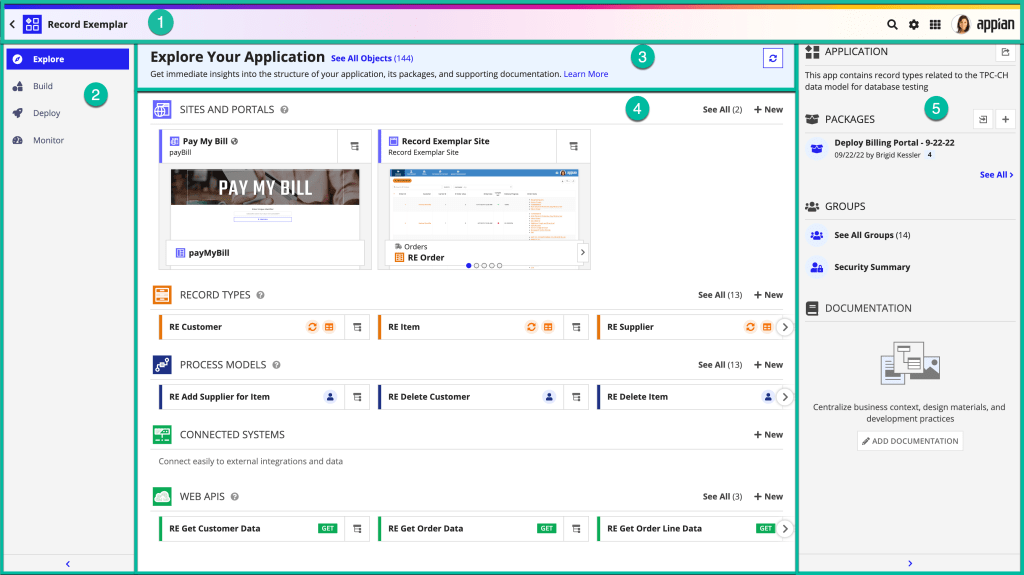Viewport: 1024px width, 575px height.
Task: Show more Web APIs with arrow
Action: point(785,528)
